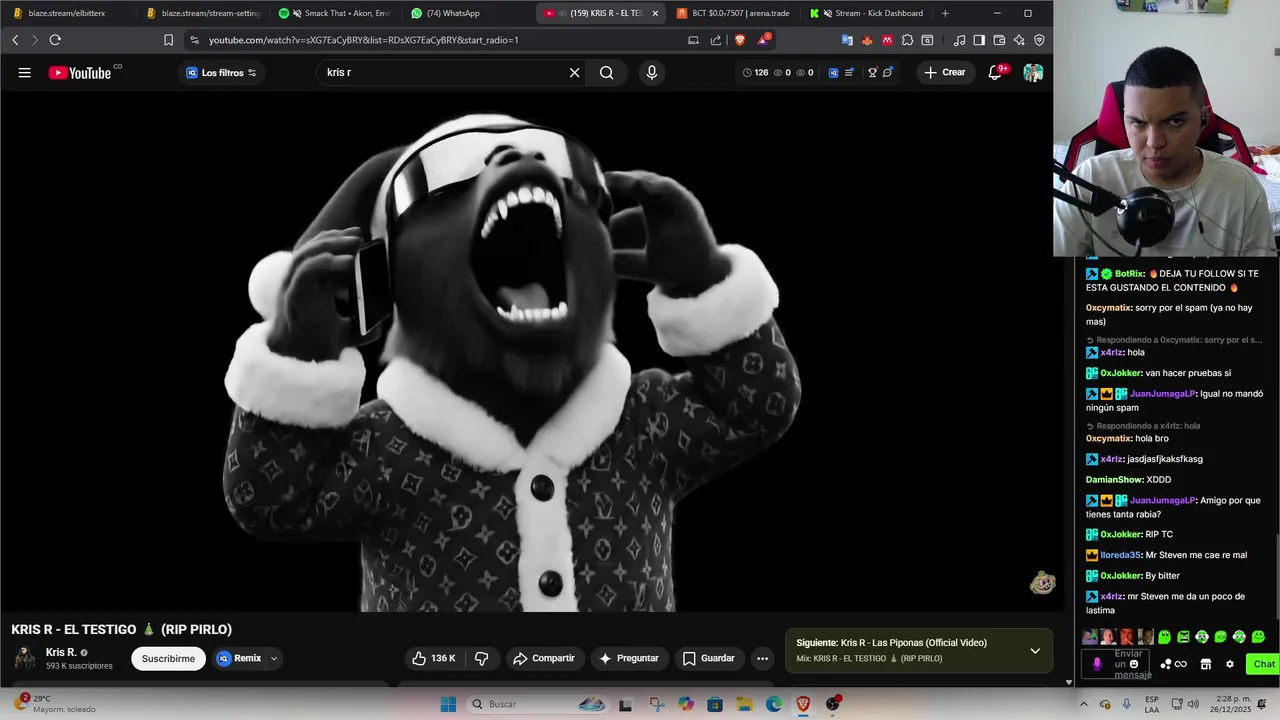Switch to the blaze.stream/elbitterx tab
The height and width of the screenshot is (720, 1280).
[67, 13]
